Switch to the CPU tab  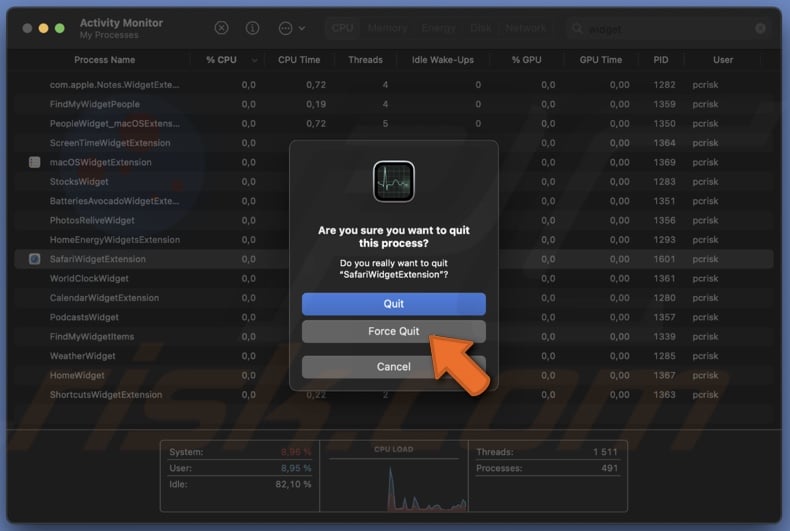click(343, 28)
